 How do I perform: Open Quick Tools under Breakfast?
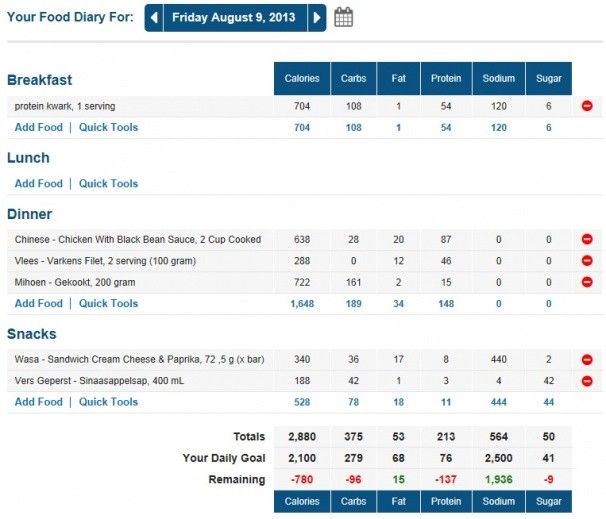point(108,128)
